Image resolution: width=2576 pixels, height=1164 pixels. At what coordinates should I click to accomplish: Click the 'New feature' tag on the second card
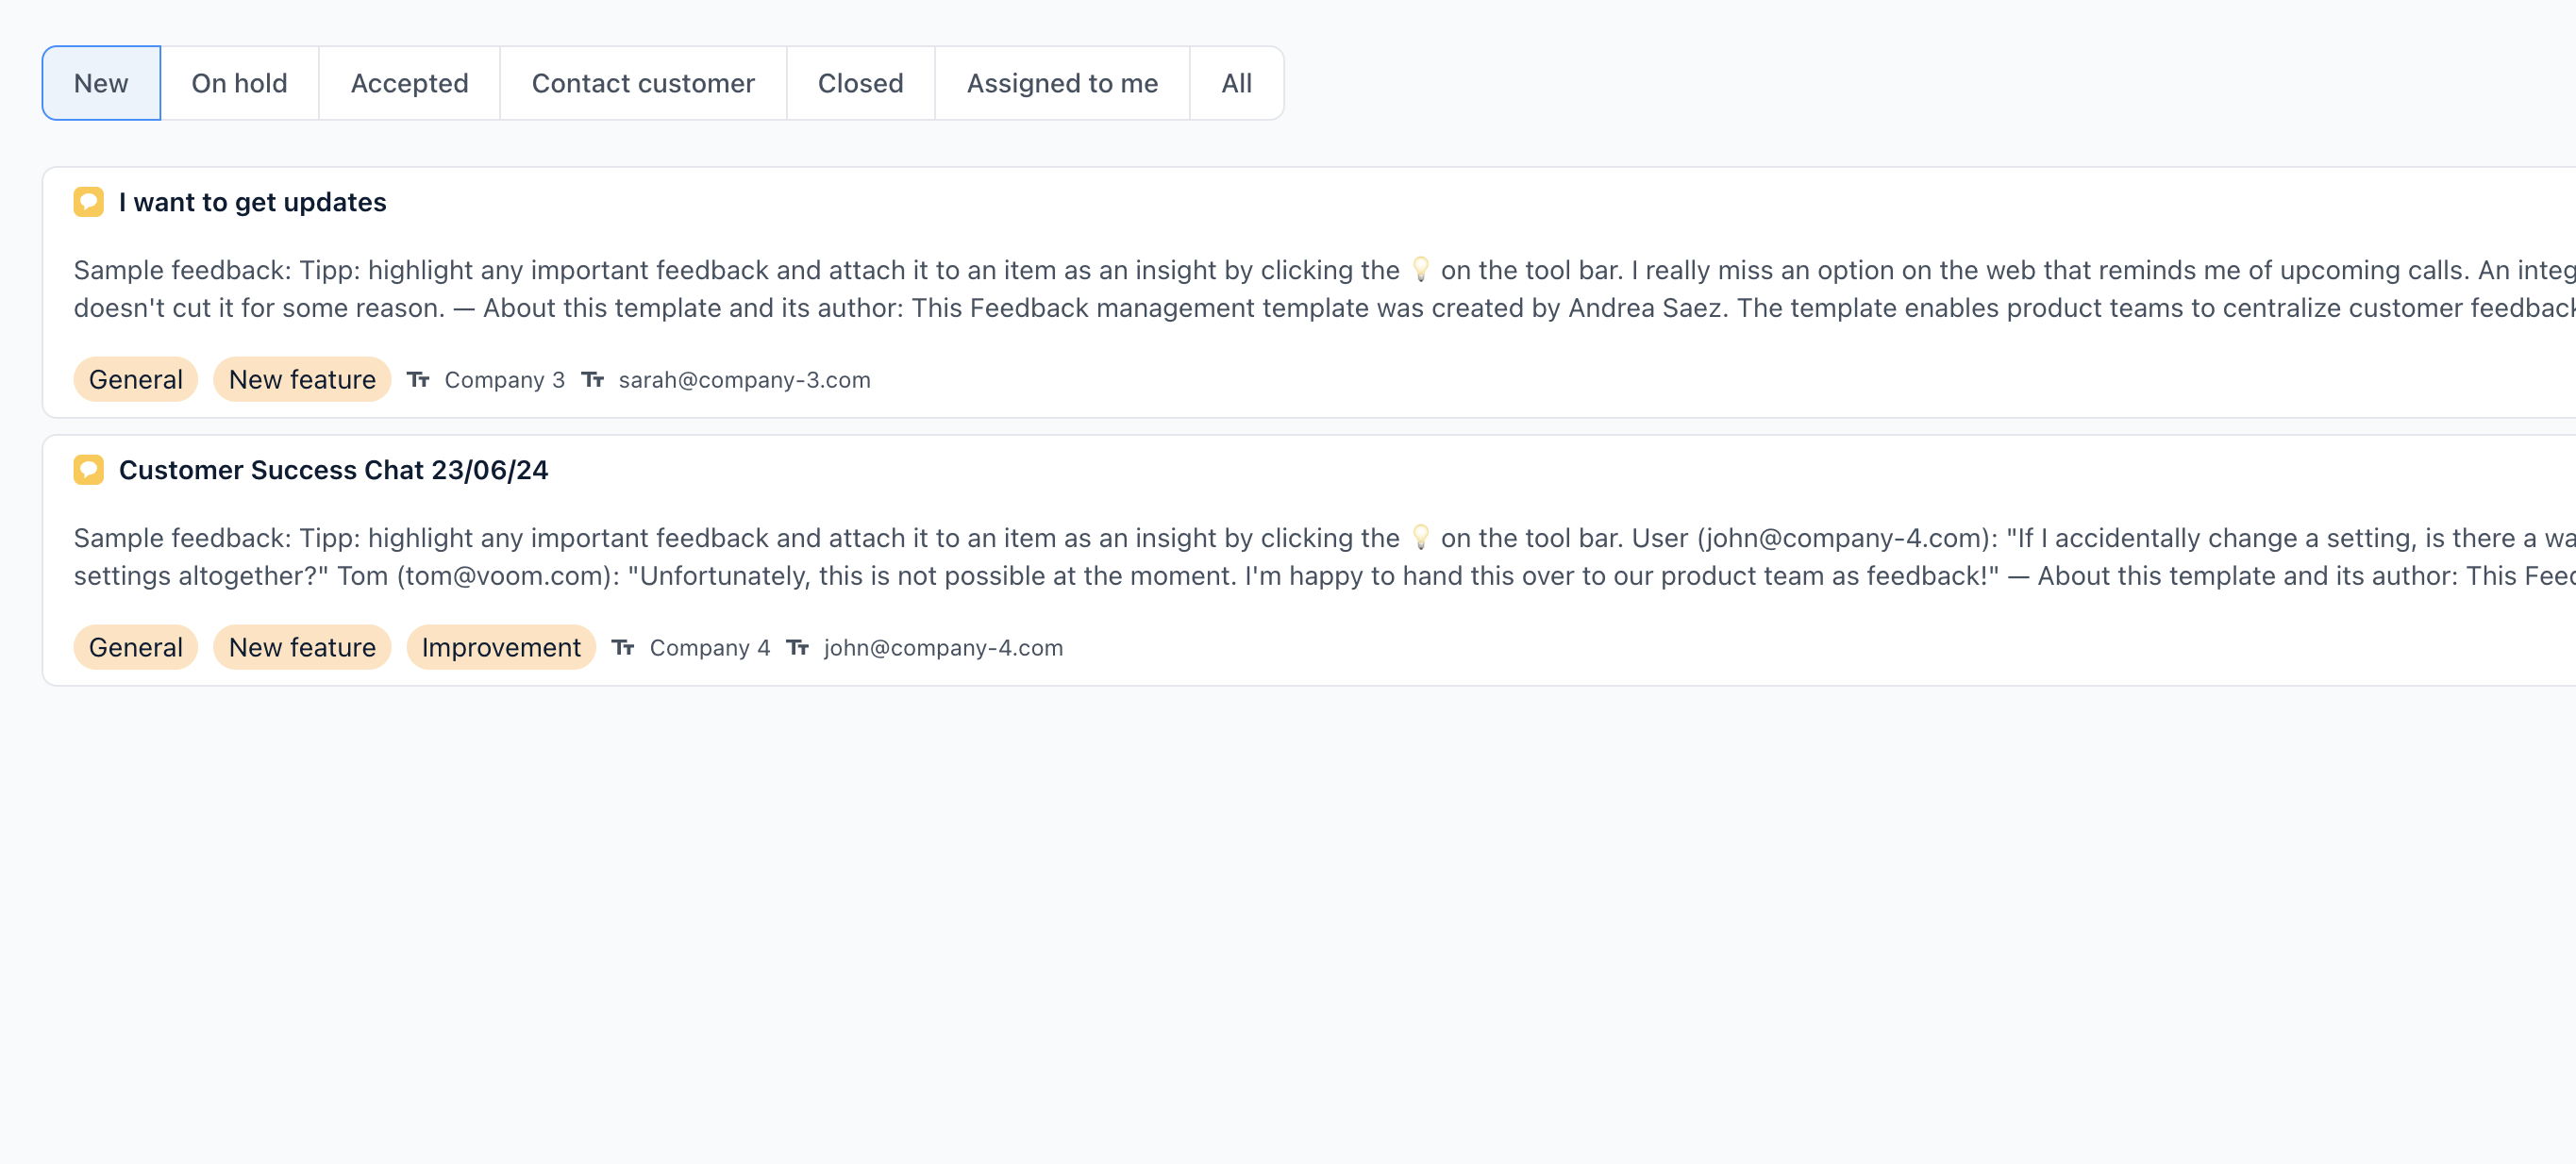(x=301, y=647)
